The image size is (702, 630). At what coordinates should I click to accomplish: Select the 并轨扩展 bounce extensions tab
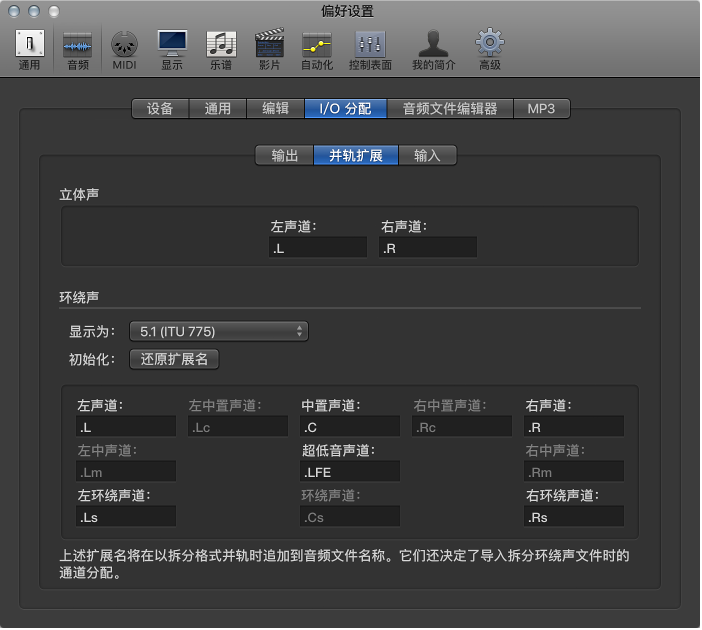[356, 156]
